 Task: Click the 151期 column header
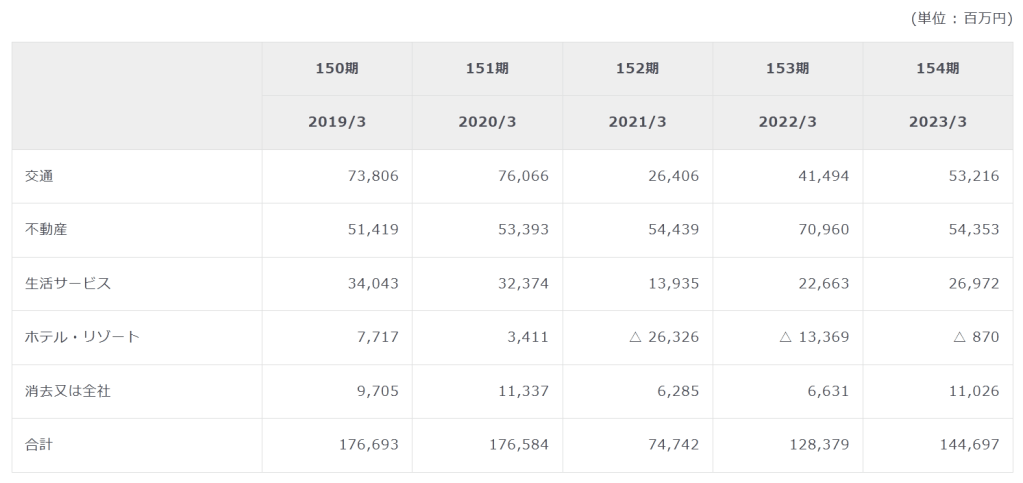coord(487,69)
